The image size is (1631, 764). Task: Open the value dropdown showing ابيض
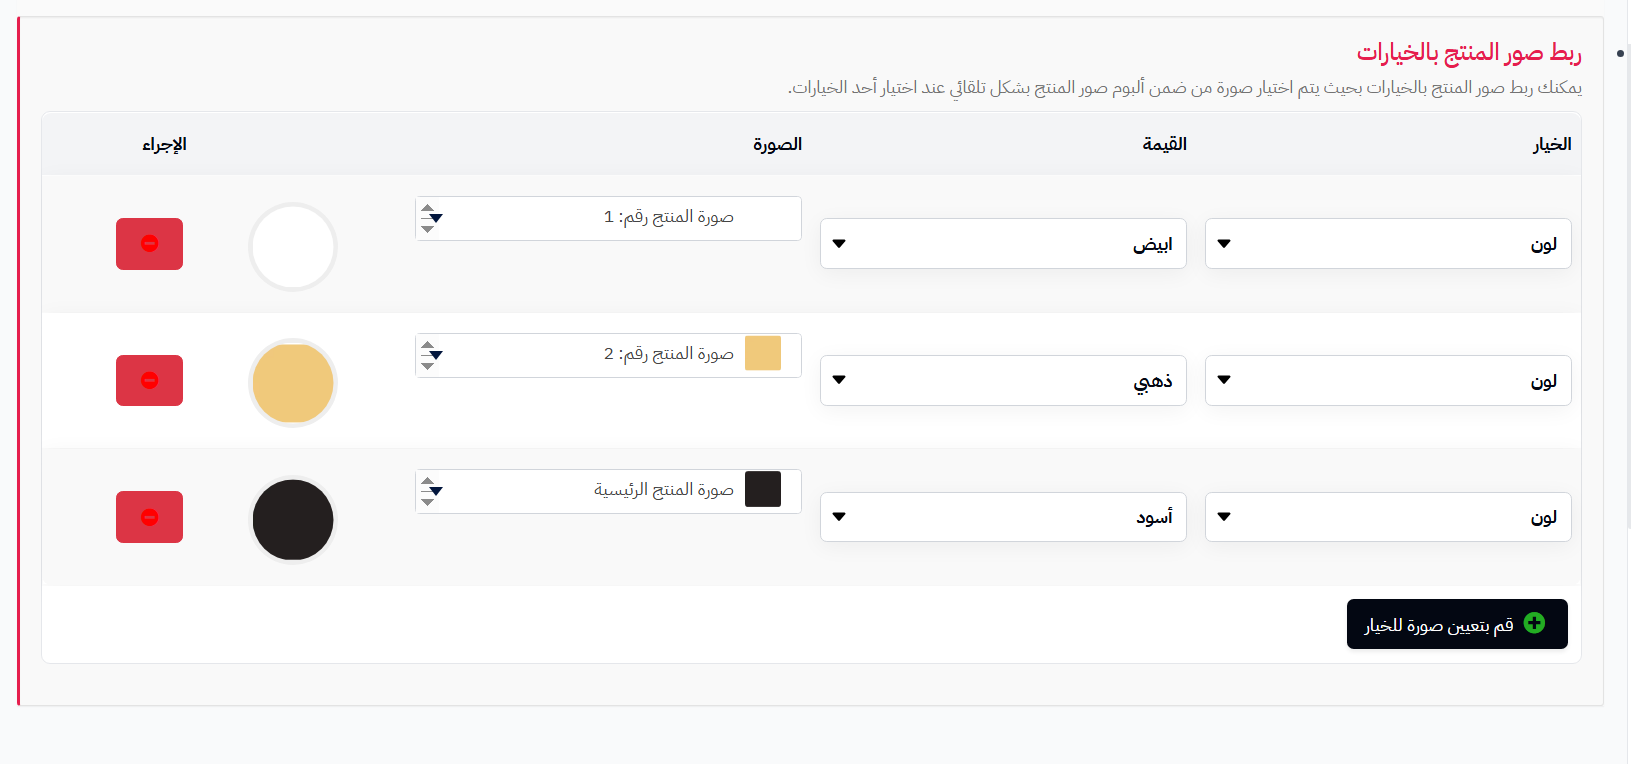[x=1003, y=244]
